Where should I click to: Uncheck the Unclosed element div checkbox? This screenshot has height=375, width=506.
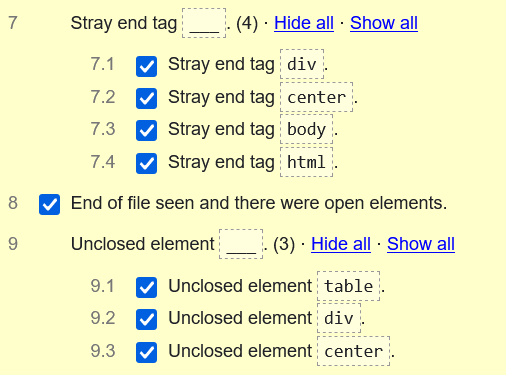pyautogui.click(x=146, y=319)
